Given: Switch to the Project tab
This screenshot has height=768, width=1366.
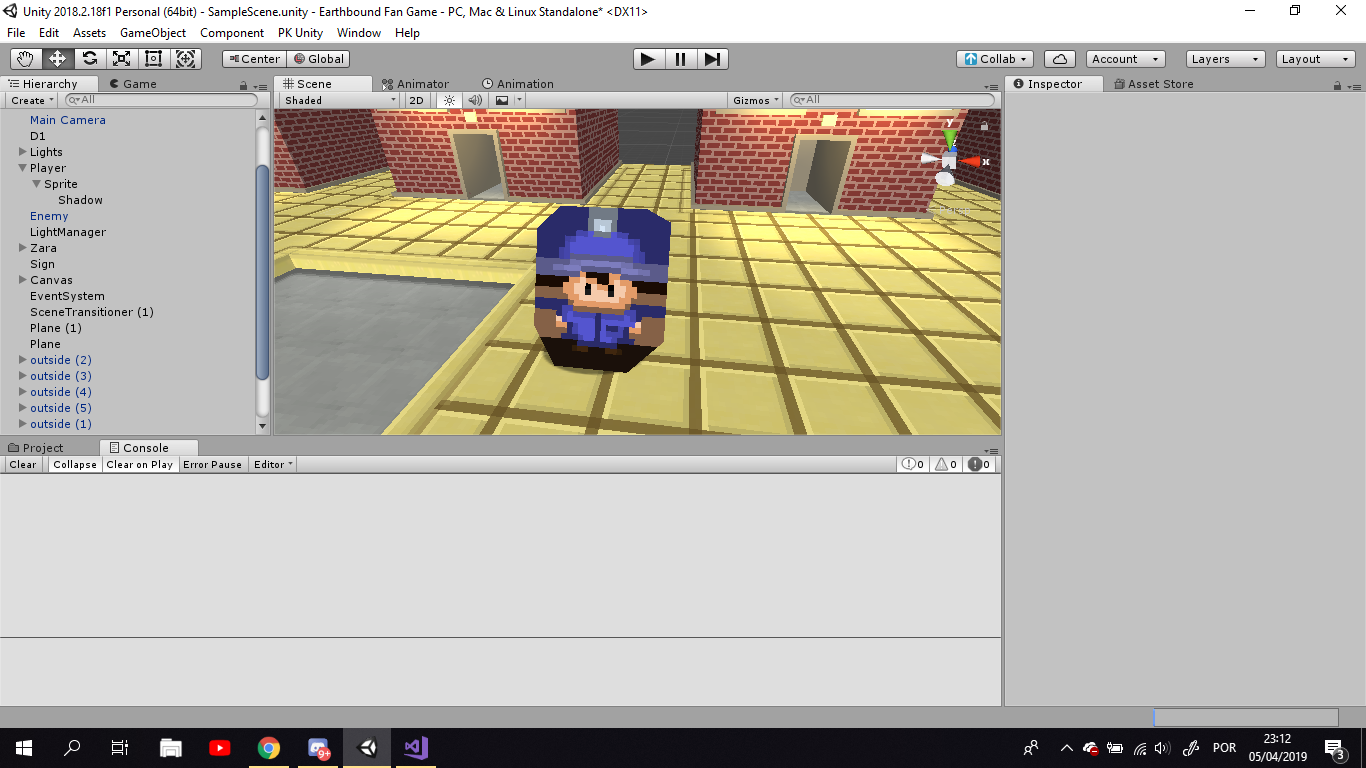Looking at the screenshot, I should (x=36, y=448).
